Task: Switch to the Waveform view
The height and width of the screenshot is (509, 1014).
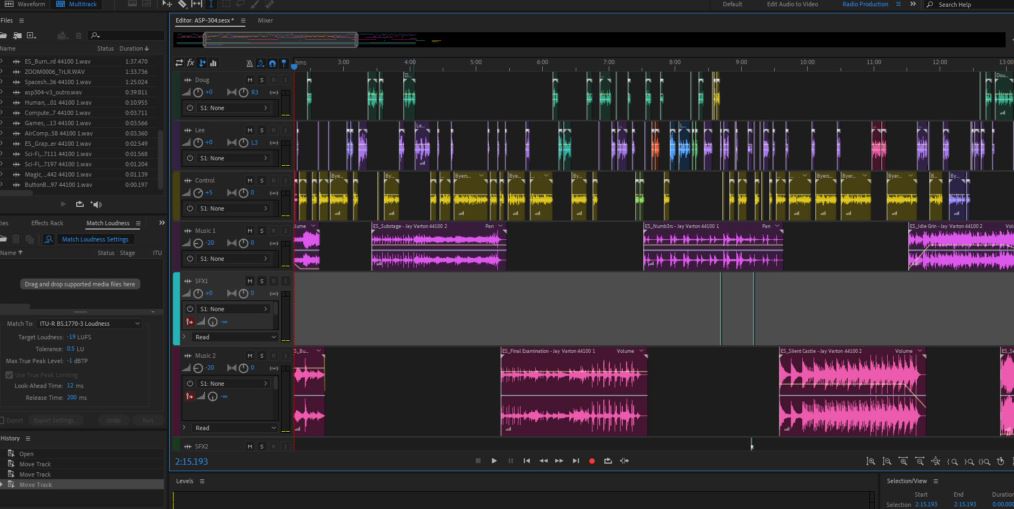Action: [x=27, y=4]
